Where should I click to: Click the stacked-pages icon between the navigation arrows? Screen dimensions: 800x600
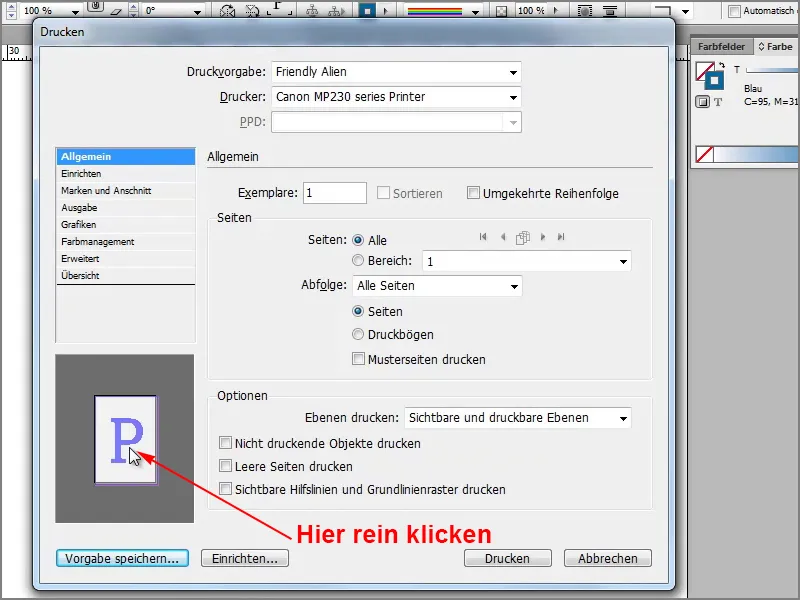click(523, 237)
